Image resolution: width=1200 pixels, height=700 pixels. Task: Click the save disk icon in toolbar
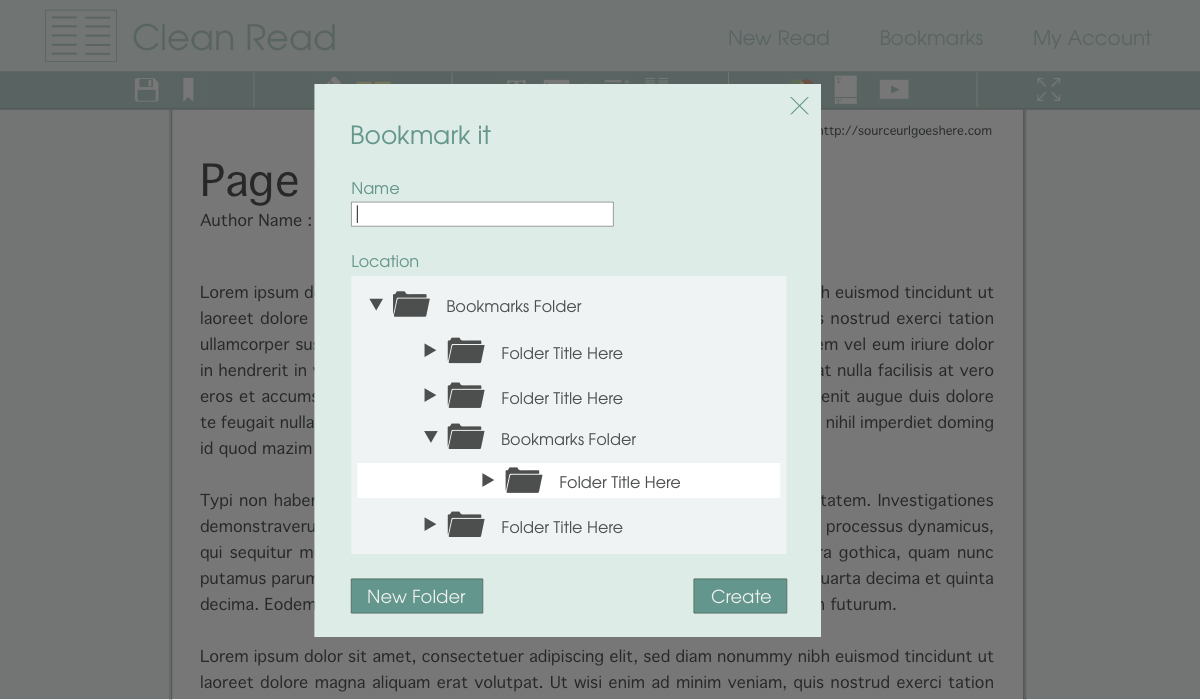pos(147,90)
